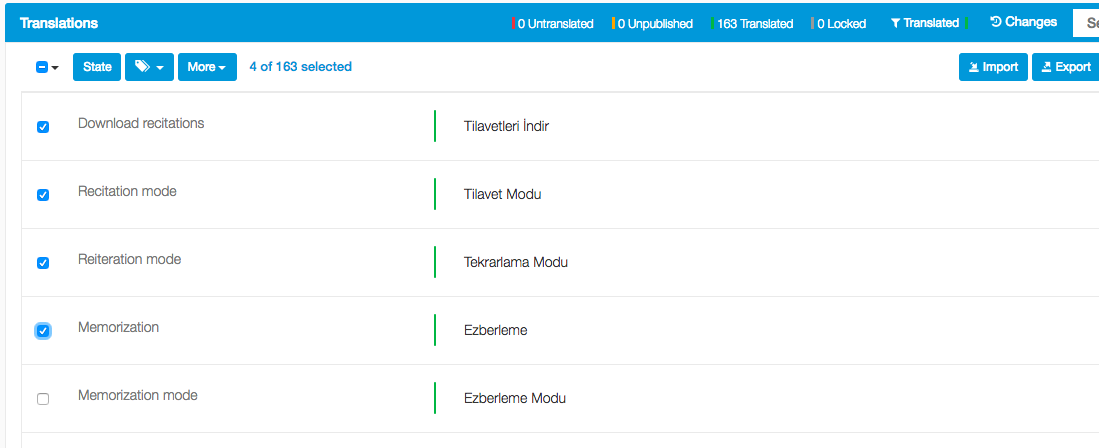Uncheck the Download recitations row
Screen dimensions: 1099x448
(43, 127)
